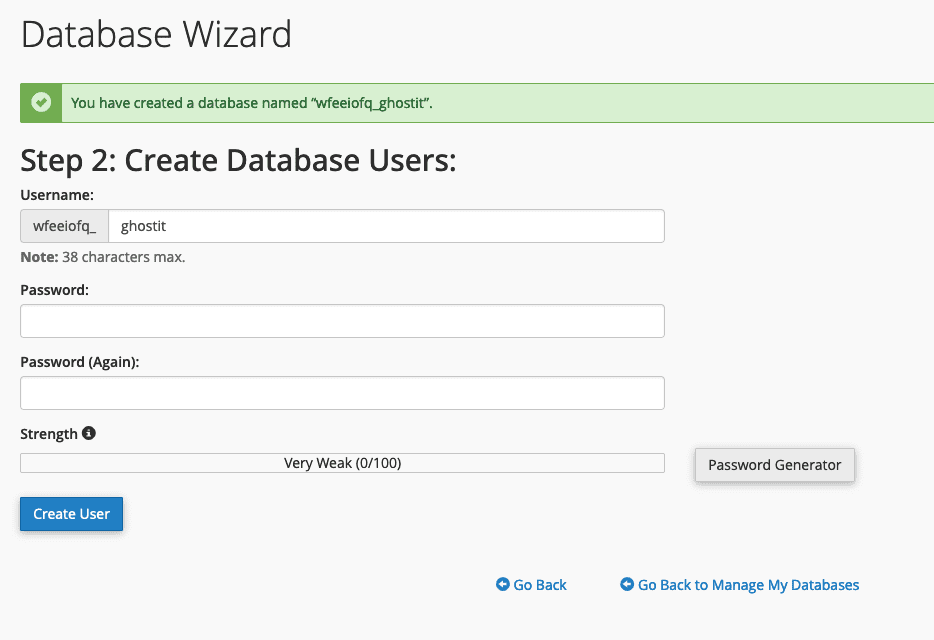The image size is (934, 640).
Task: Click the password strength meter bar
Action: pos(342,463)
